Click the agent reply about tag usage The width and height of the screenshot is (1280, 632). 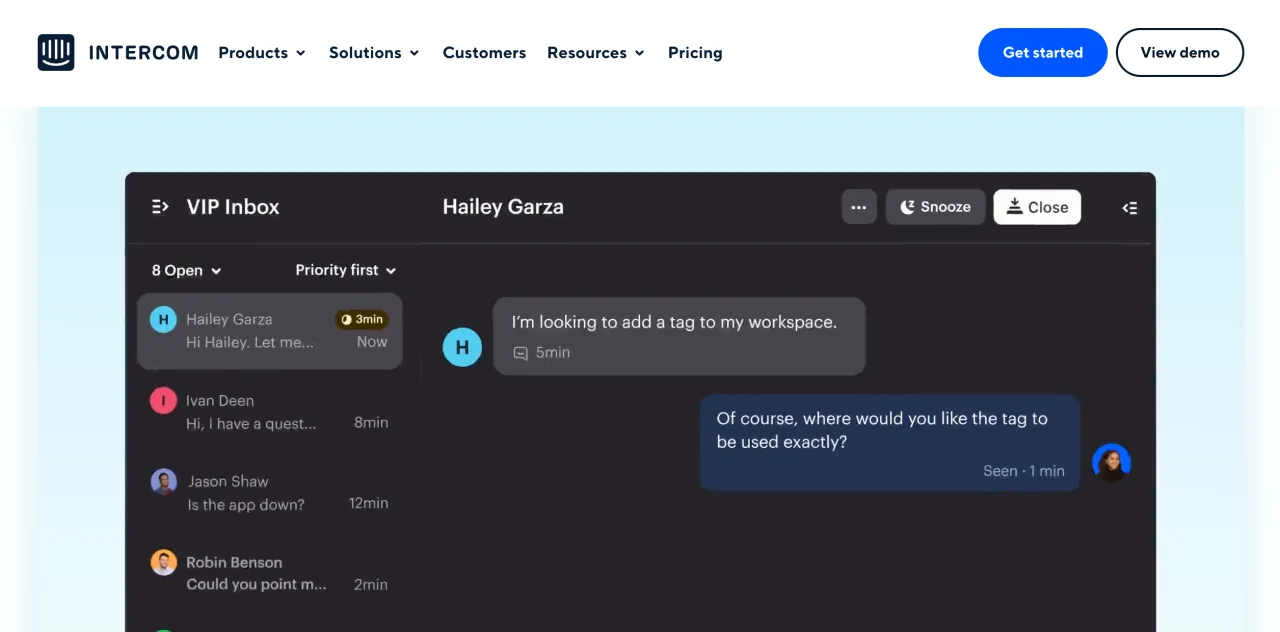pos(890,442)
